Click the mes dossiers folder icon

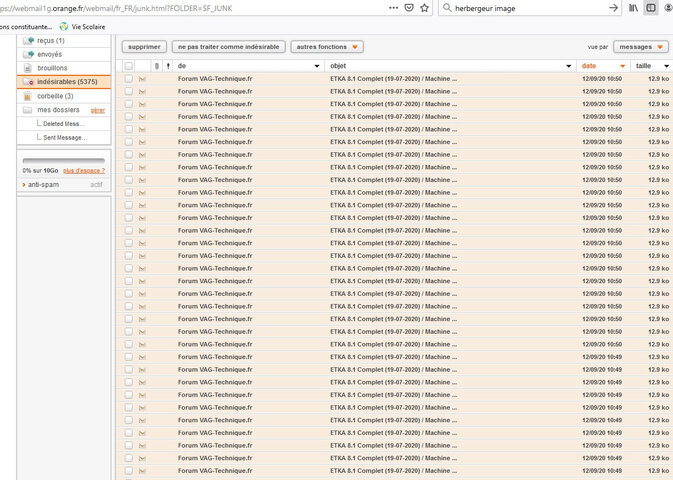[27, 110]
